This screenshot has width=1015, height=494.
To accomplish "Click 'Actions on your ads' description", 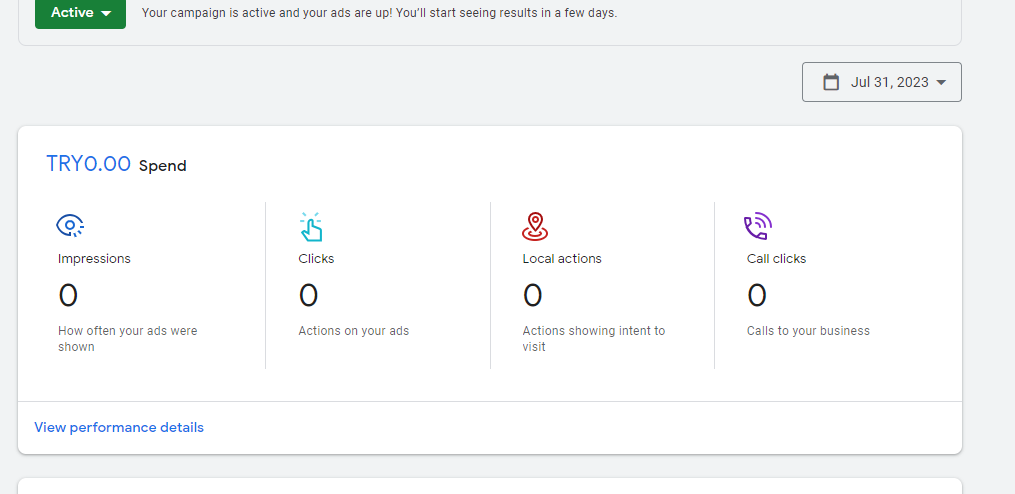I will point(353,331).
